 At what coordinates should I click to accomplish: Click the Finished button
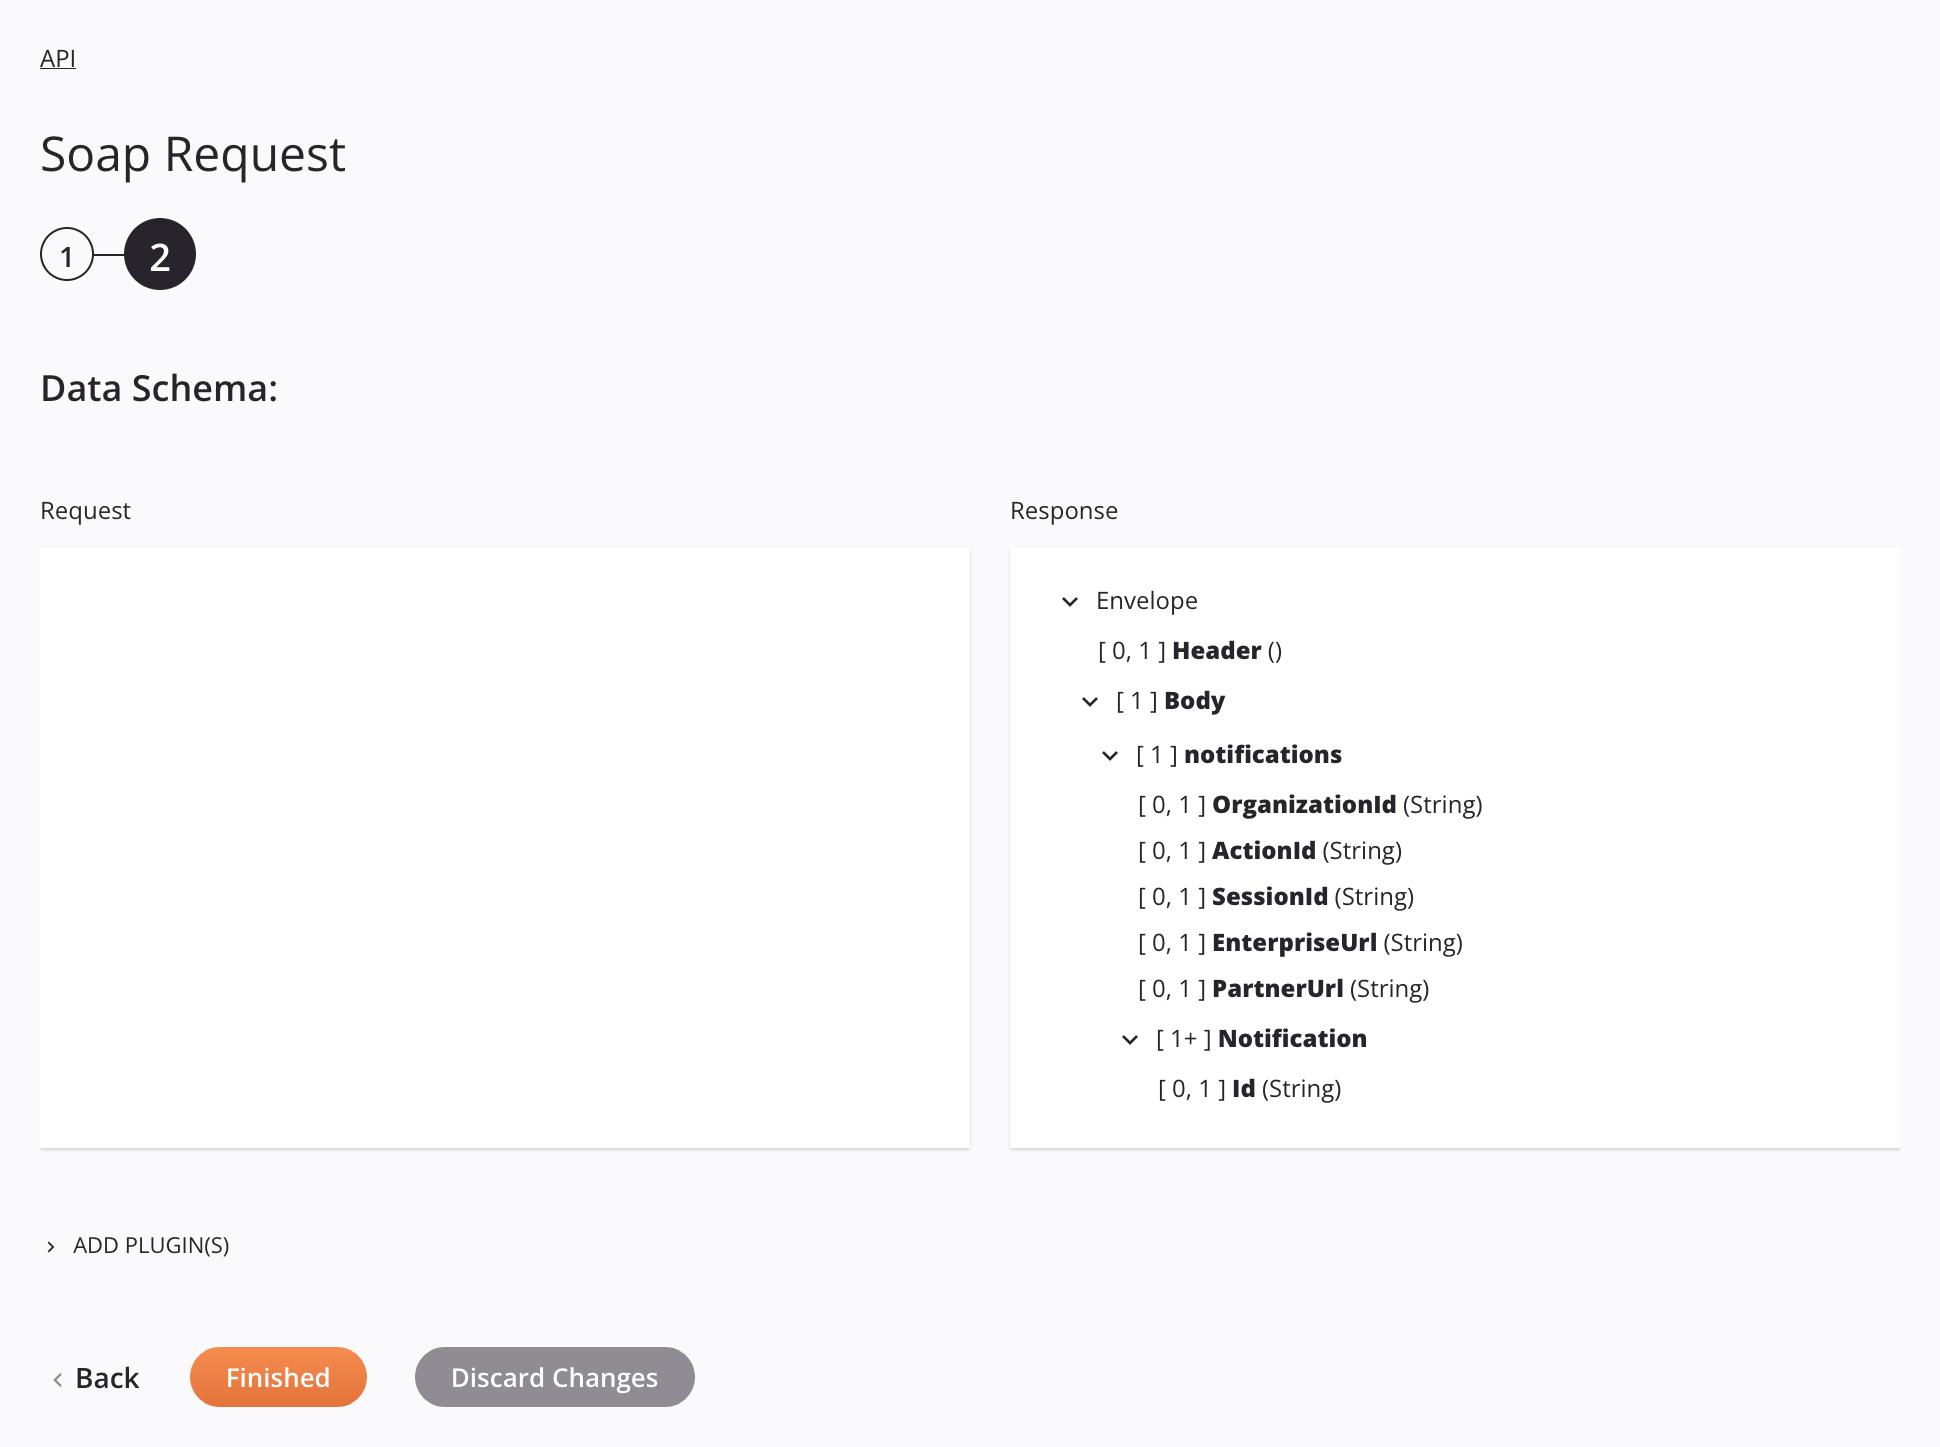(278, 1376)
